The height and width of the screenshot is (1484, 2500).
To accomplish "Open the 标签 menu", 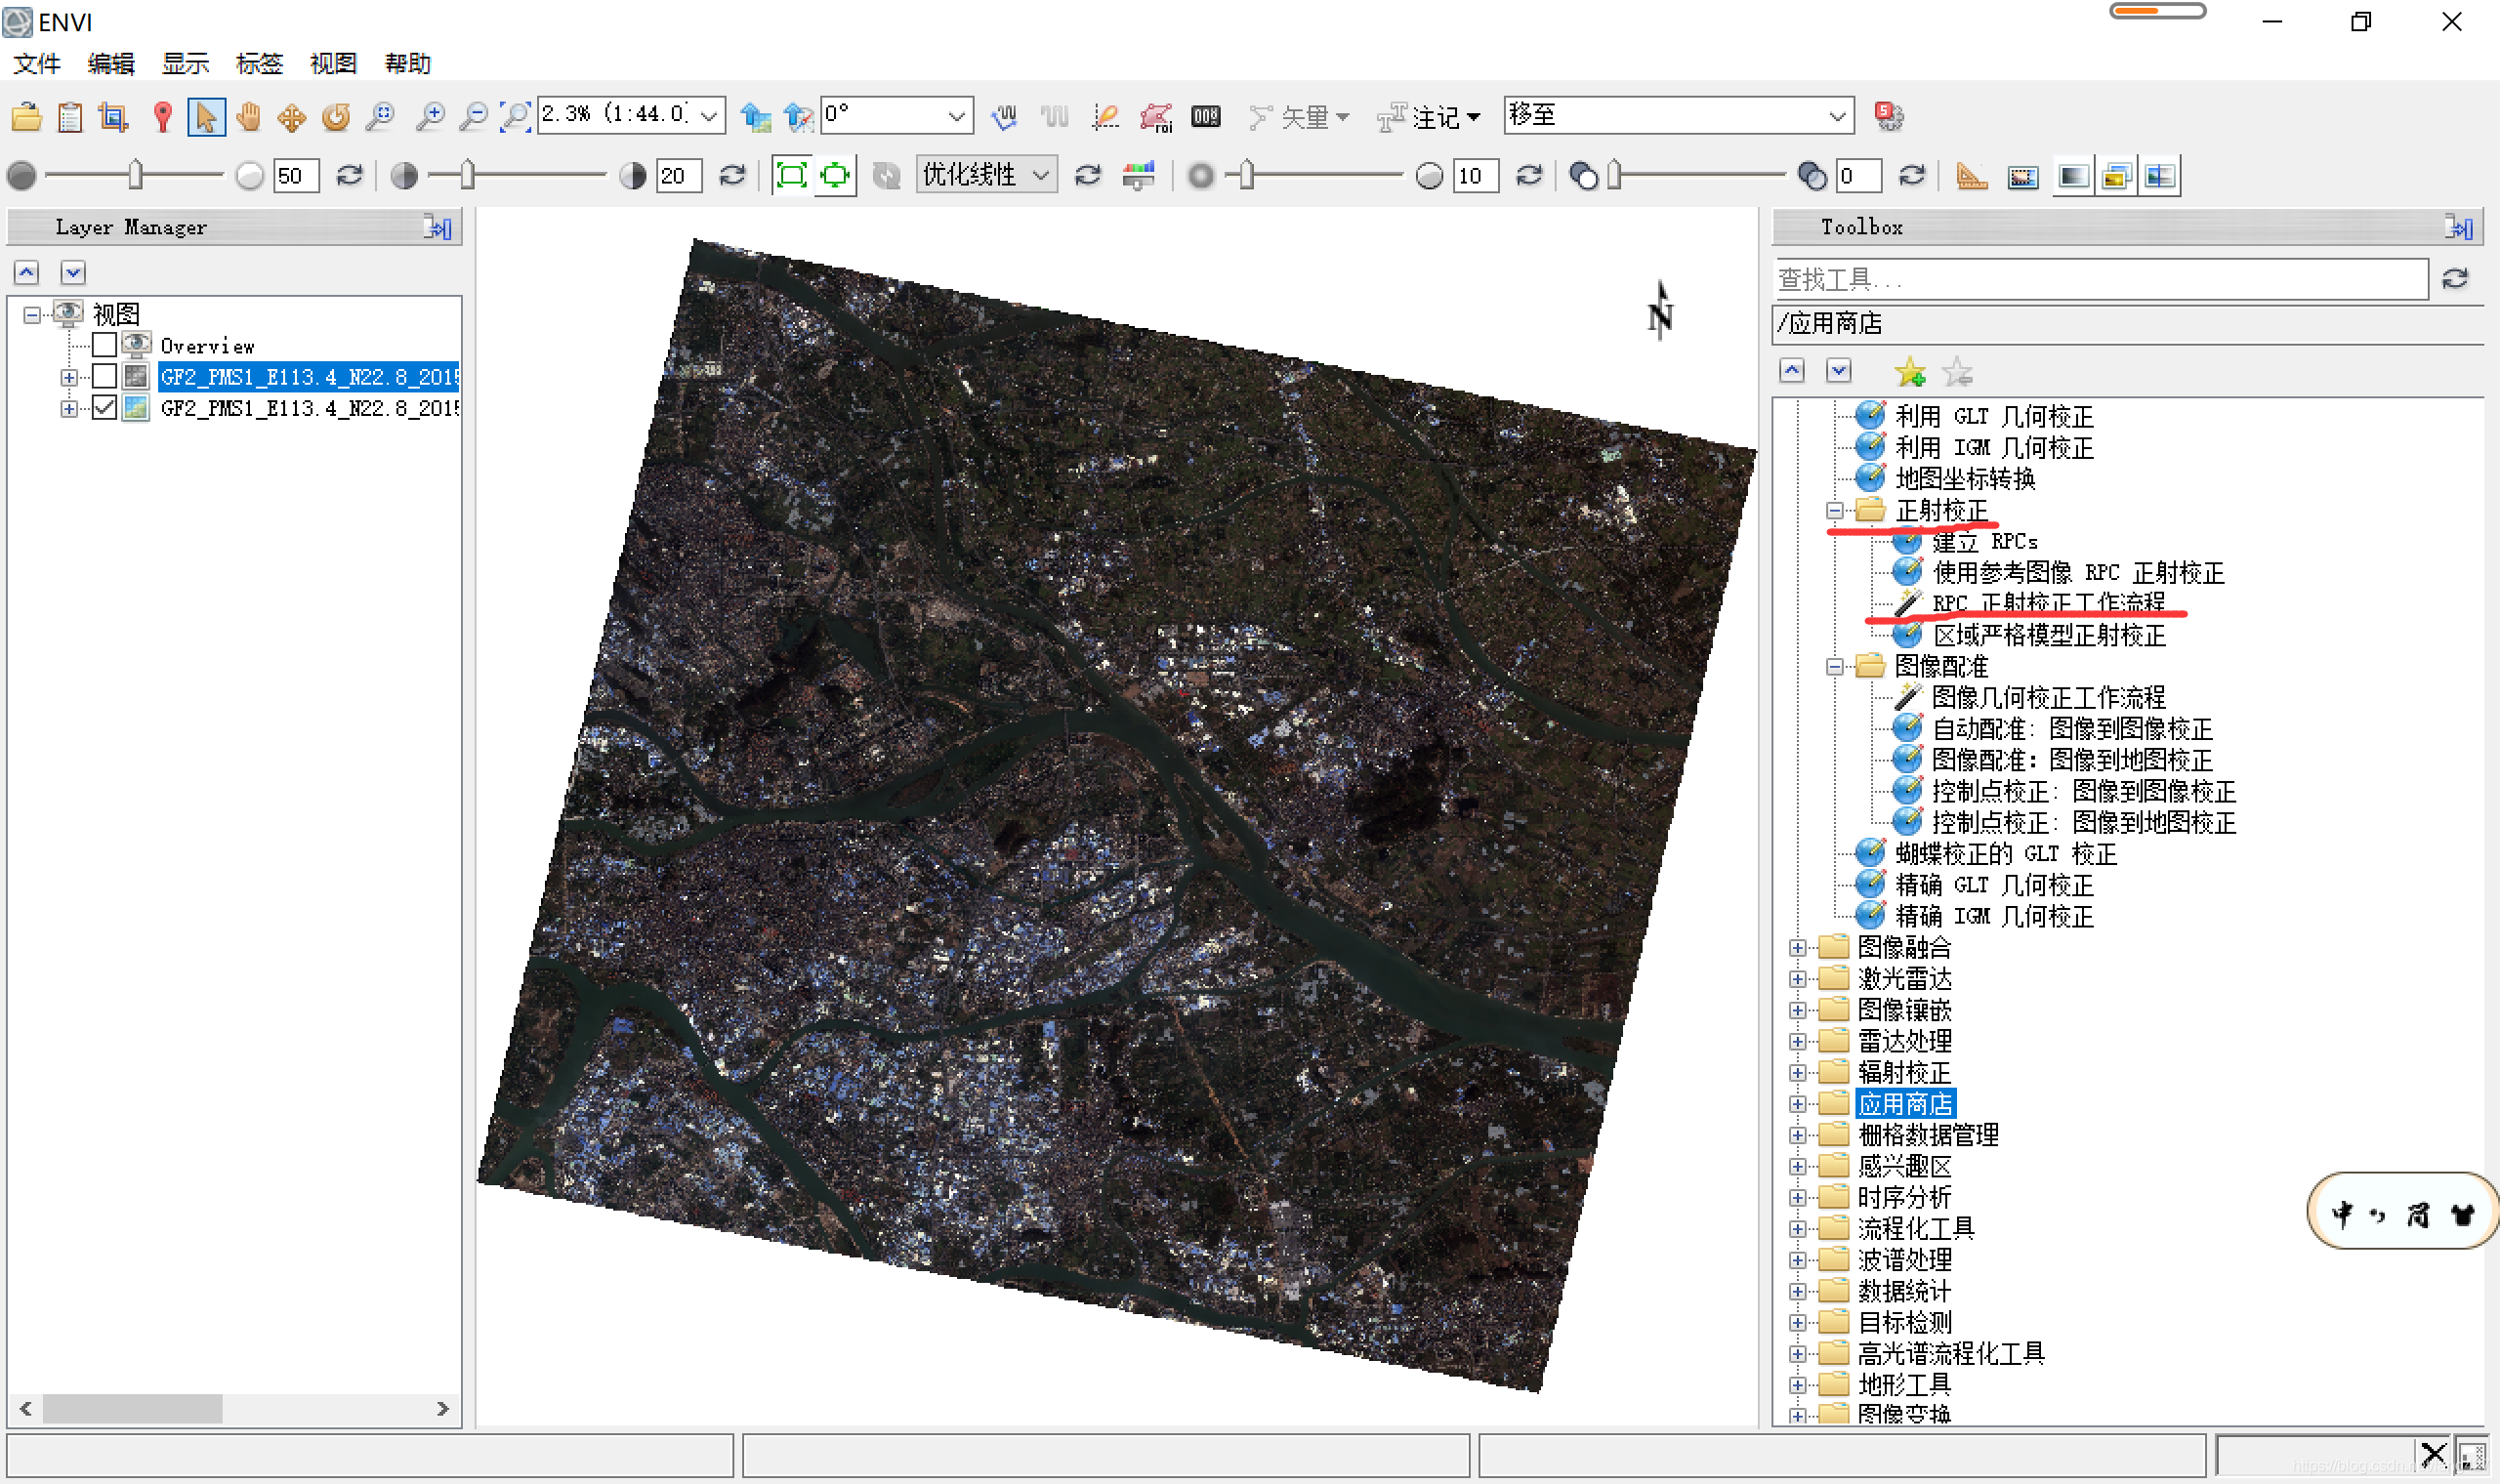I will click(259, 63).
